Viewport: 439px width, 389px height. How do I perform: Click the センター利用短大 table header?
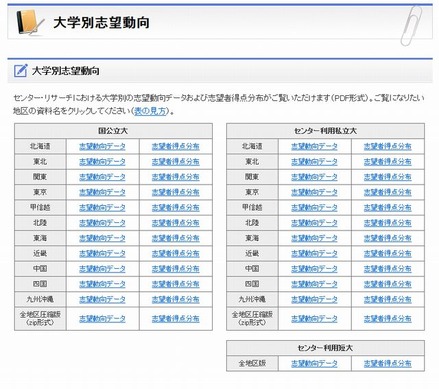point(325,348)
